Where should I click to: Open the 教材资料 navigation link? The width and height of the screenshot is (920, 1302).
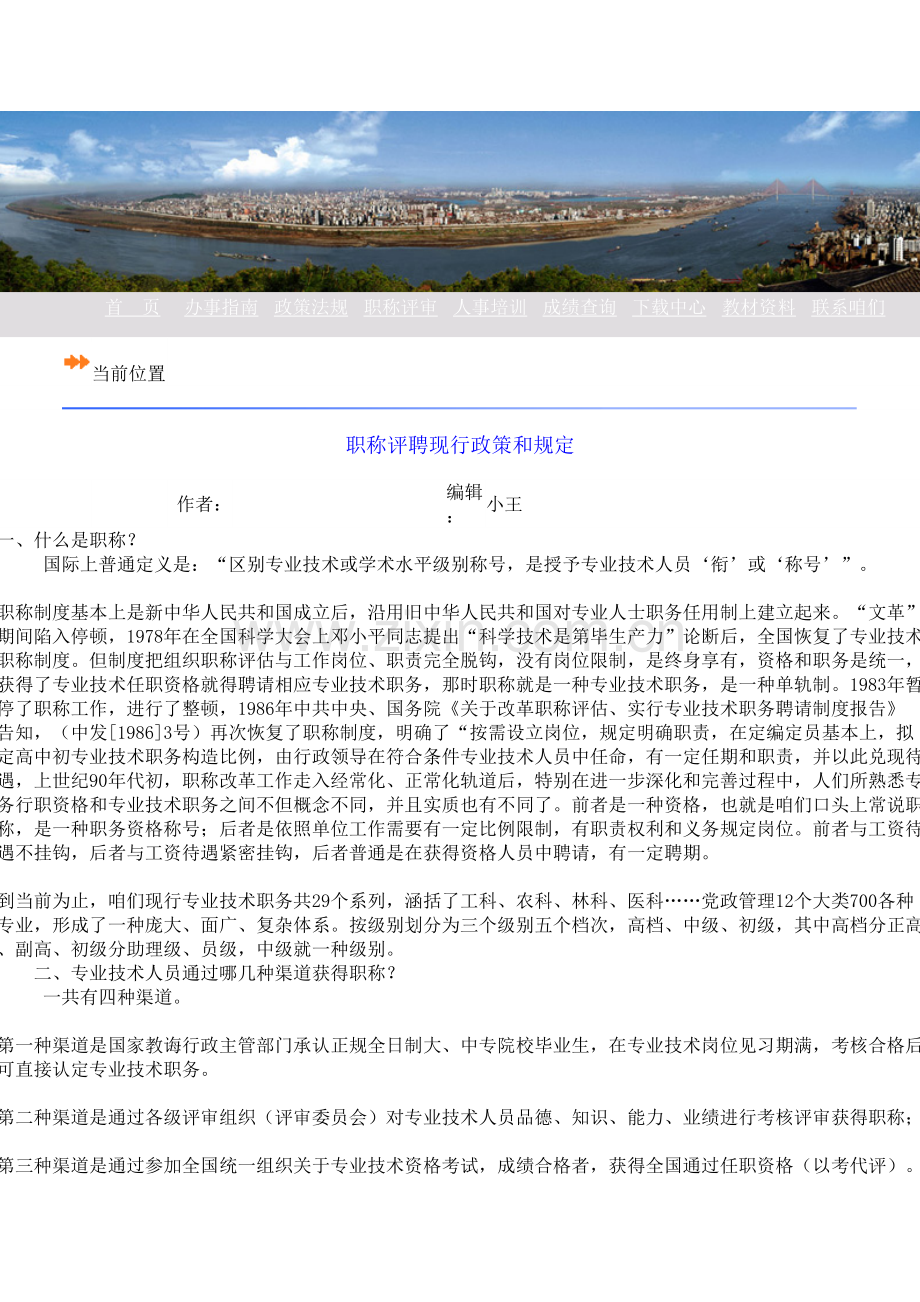pos(759,308)
